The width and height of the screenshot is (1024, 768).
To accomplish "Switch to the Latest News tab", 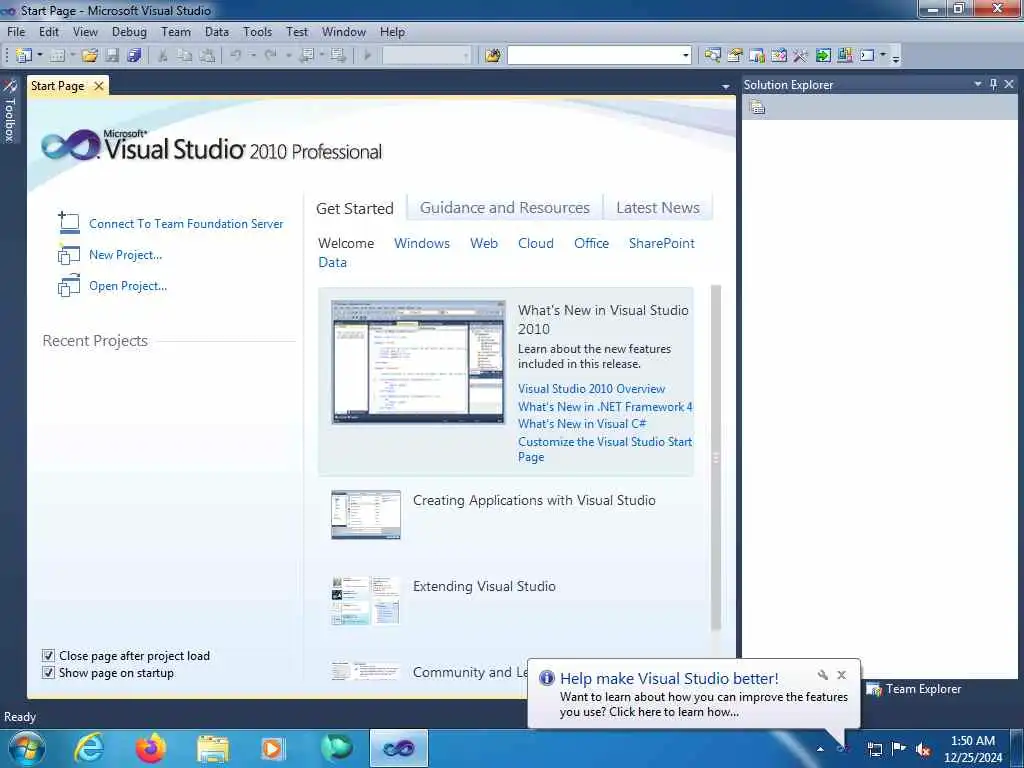I will pos(658,208).
